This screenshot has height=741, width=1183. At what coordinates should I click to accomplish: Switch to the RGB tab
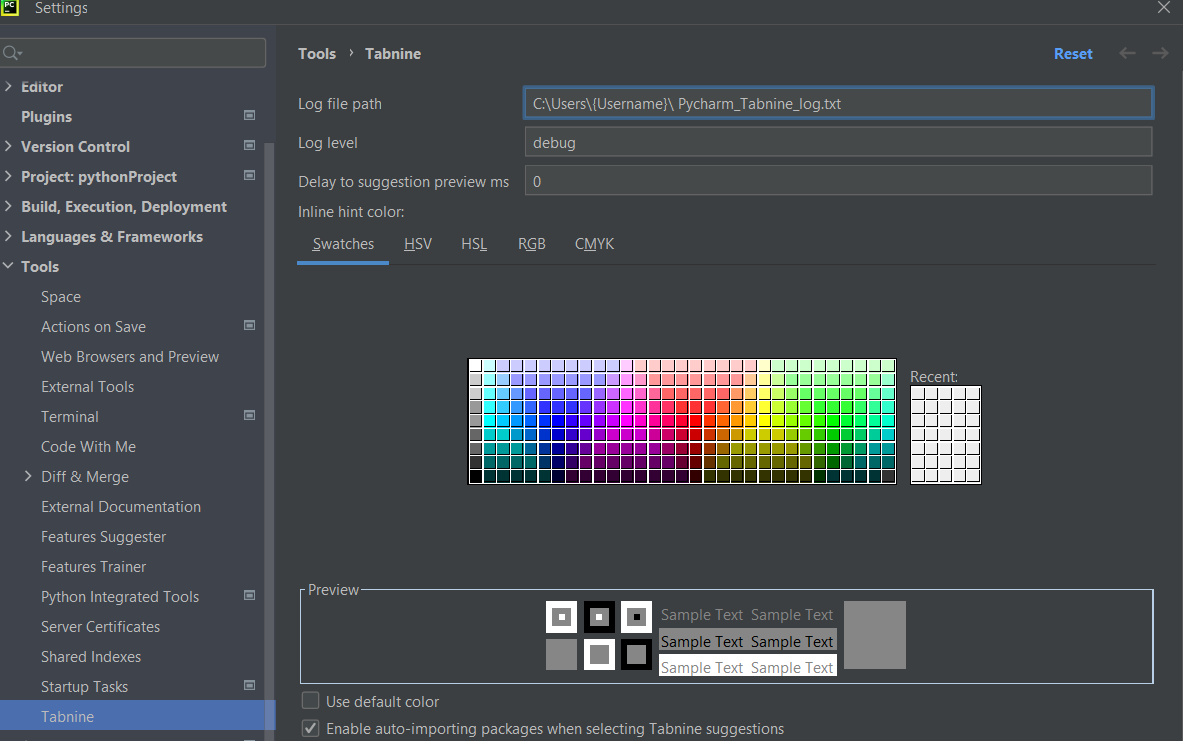531,244
